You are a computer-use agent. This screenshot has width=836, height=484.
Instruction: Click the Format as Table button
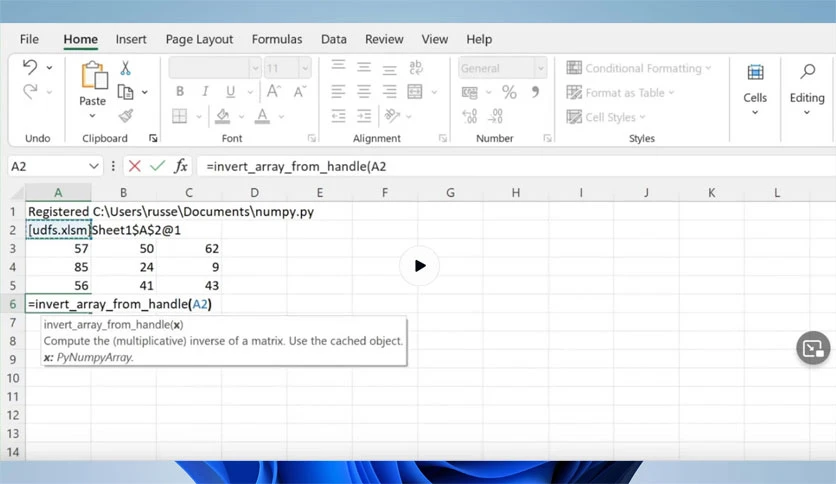620,93
